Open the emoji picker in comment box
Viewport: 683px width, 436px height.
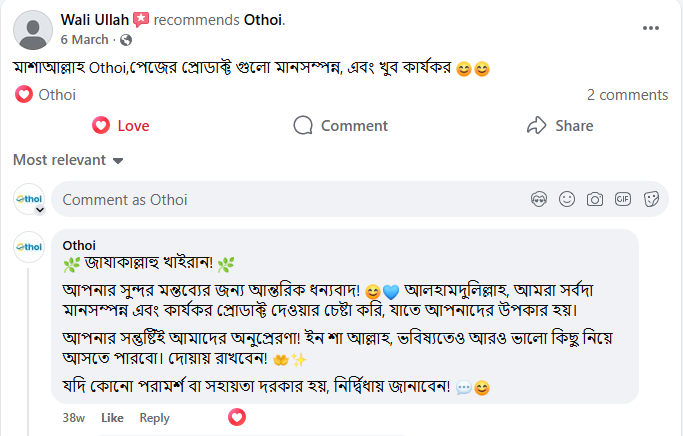pos(567,200)
